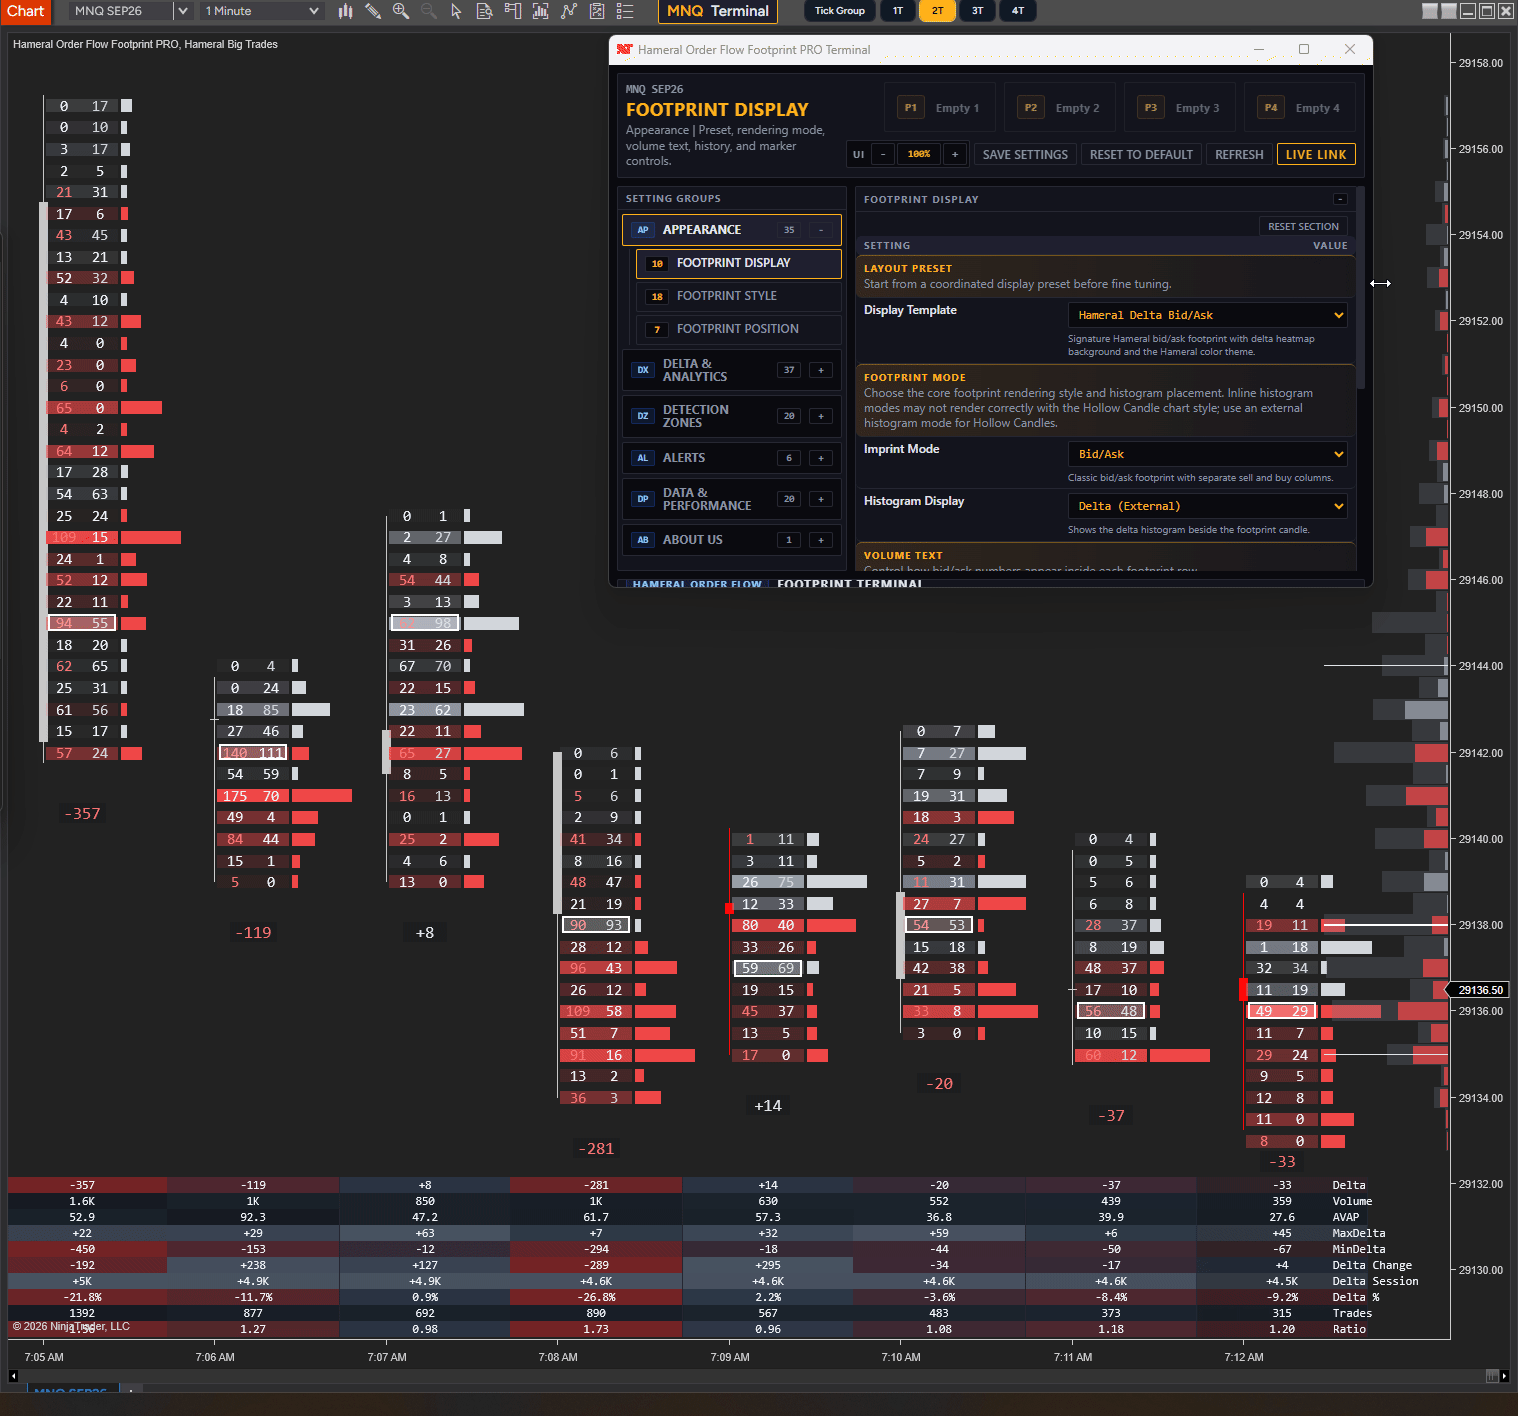Select the 1T tick group option
Screen dimensions: 1518x1416
[x=898, y=11]
